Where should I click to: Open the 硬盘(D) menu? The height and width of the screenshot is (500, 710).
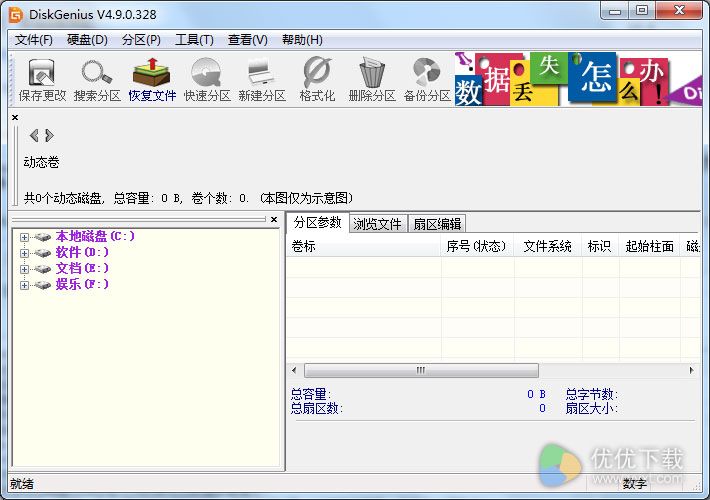[x=87, y=40]
